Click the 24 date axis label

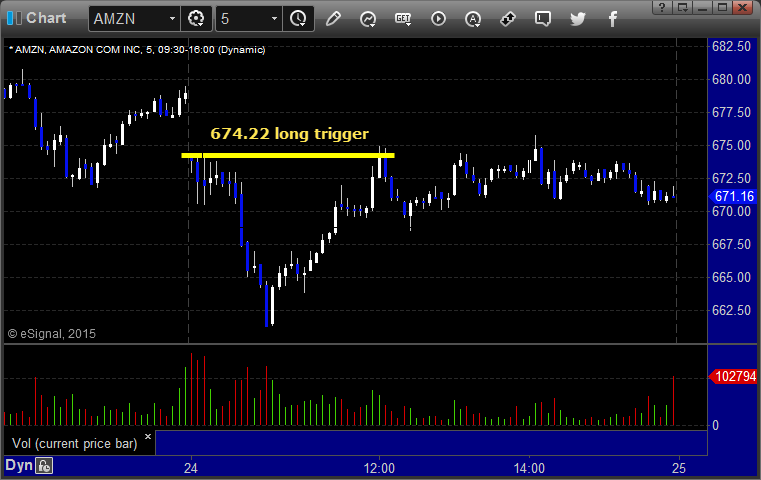(x=191, y=468)
